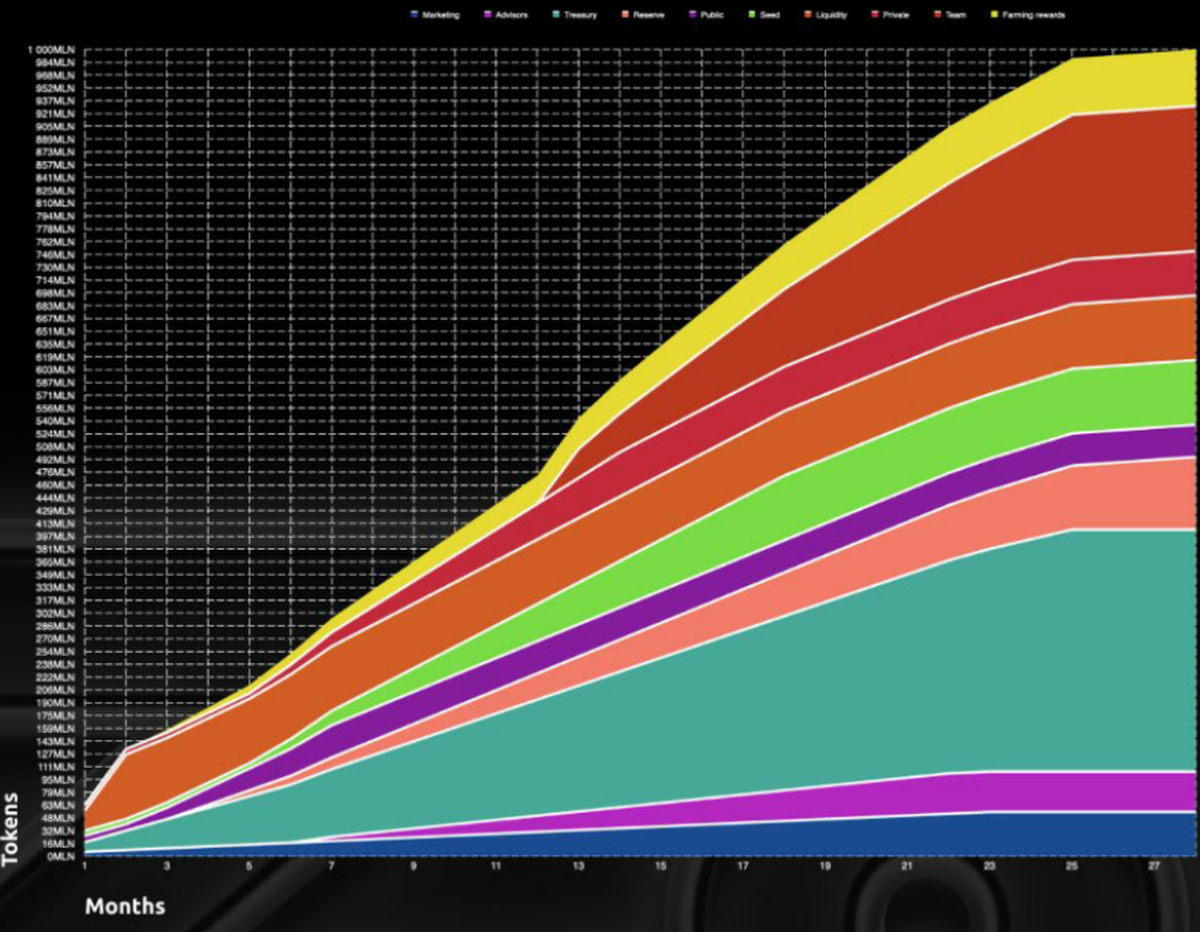This screenshot has width=1200, height=932.
Task: Click the Marketing legend color square
Action: (x=414, y=15)
